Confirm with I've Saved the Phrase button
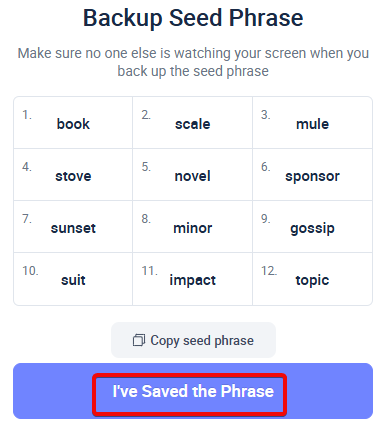The height and width of the screenshot is (428, 386). [x=193, y=391]
